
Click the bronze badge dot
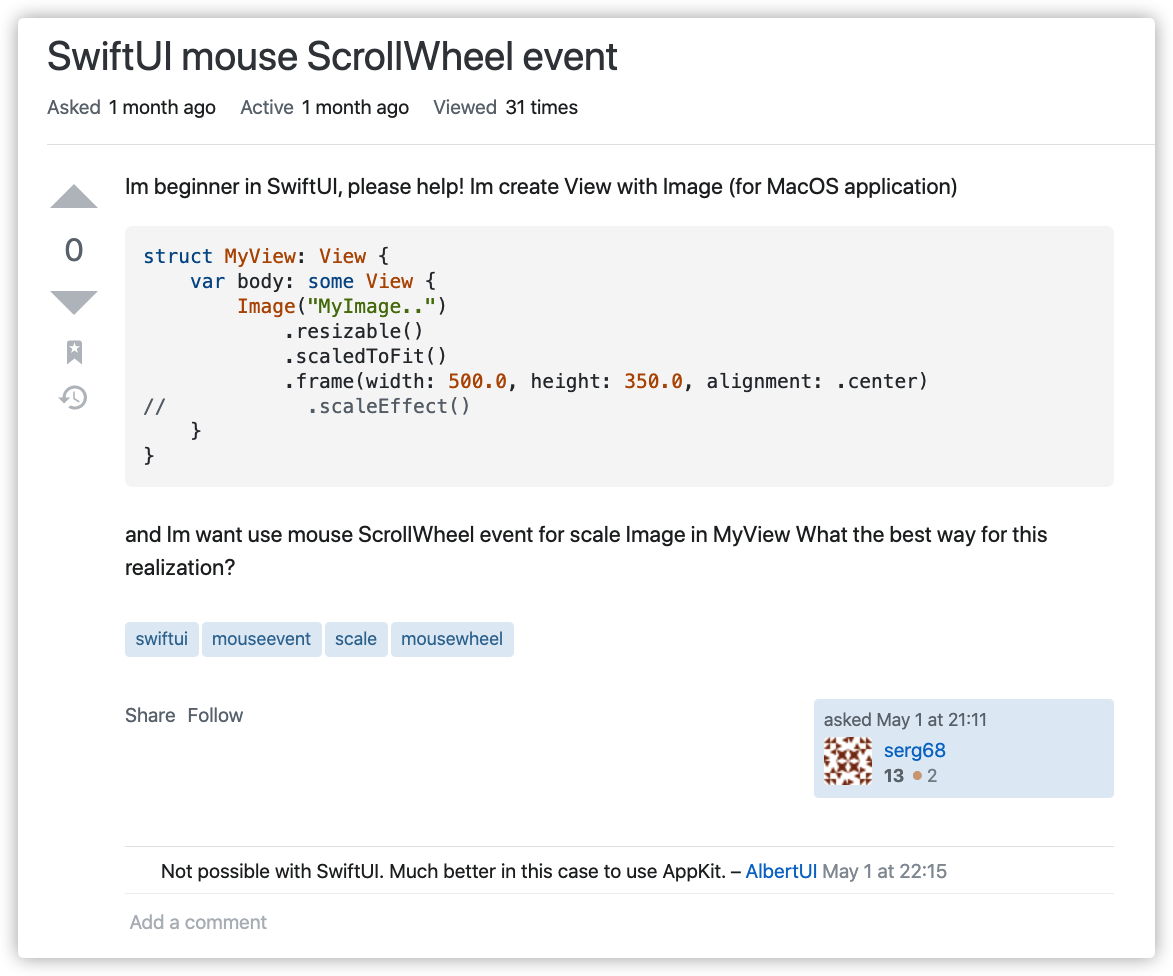(917, 776)
